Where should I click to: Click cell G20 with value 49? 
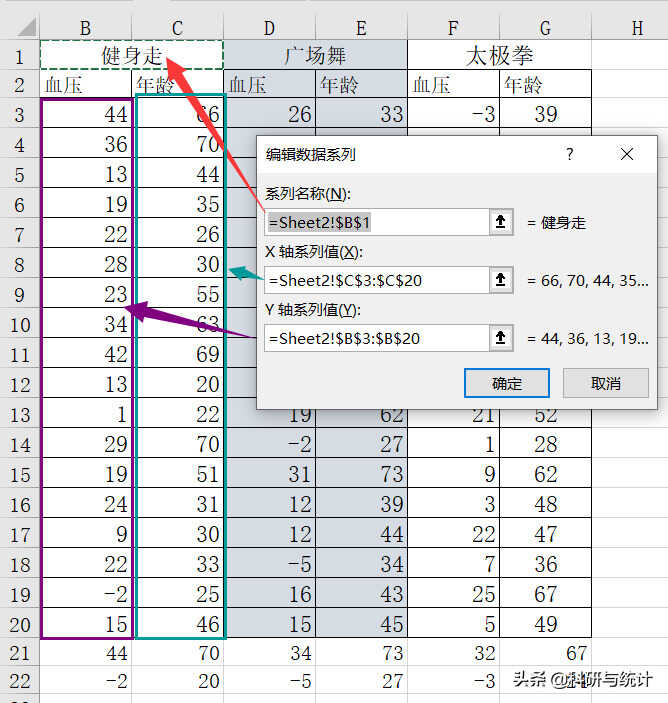(x=545, y=624)
